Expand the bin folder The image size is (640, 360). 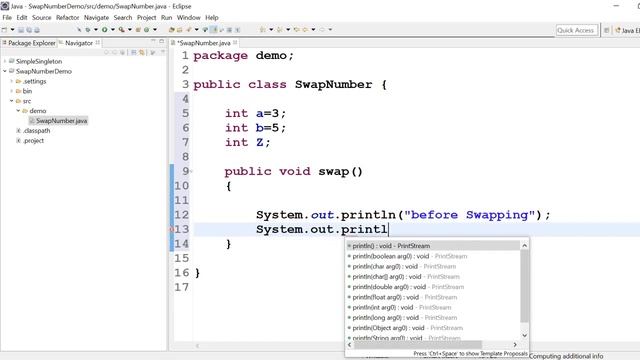(11, 91)
